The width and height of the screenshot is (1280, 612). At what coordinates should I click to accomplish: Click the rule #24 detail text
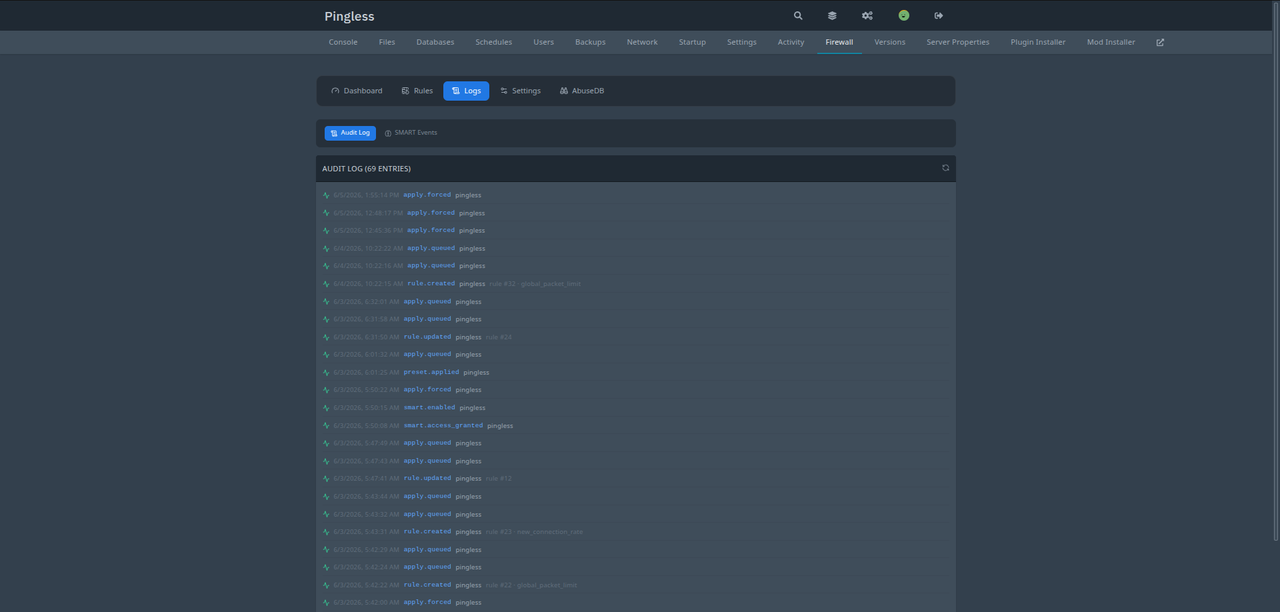498,337
